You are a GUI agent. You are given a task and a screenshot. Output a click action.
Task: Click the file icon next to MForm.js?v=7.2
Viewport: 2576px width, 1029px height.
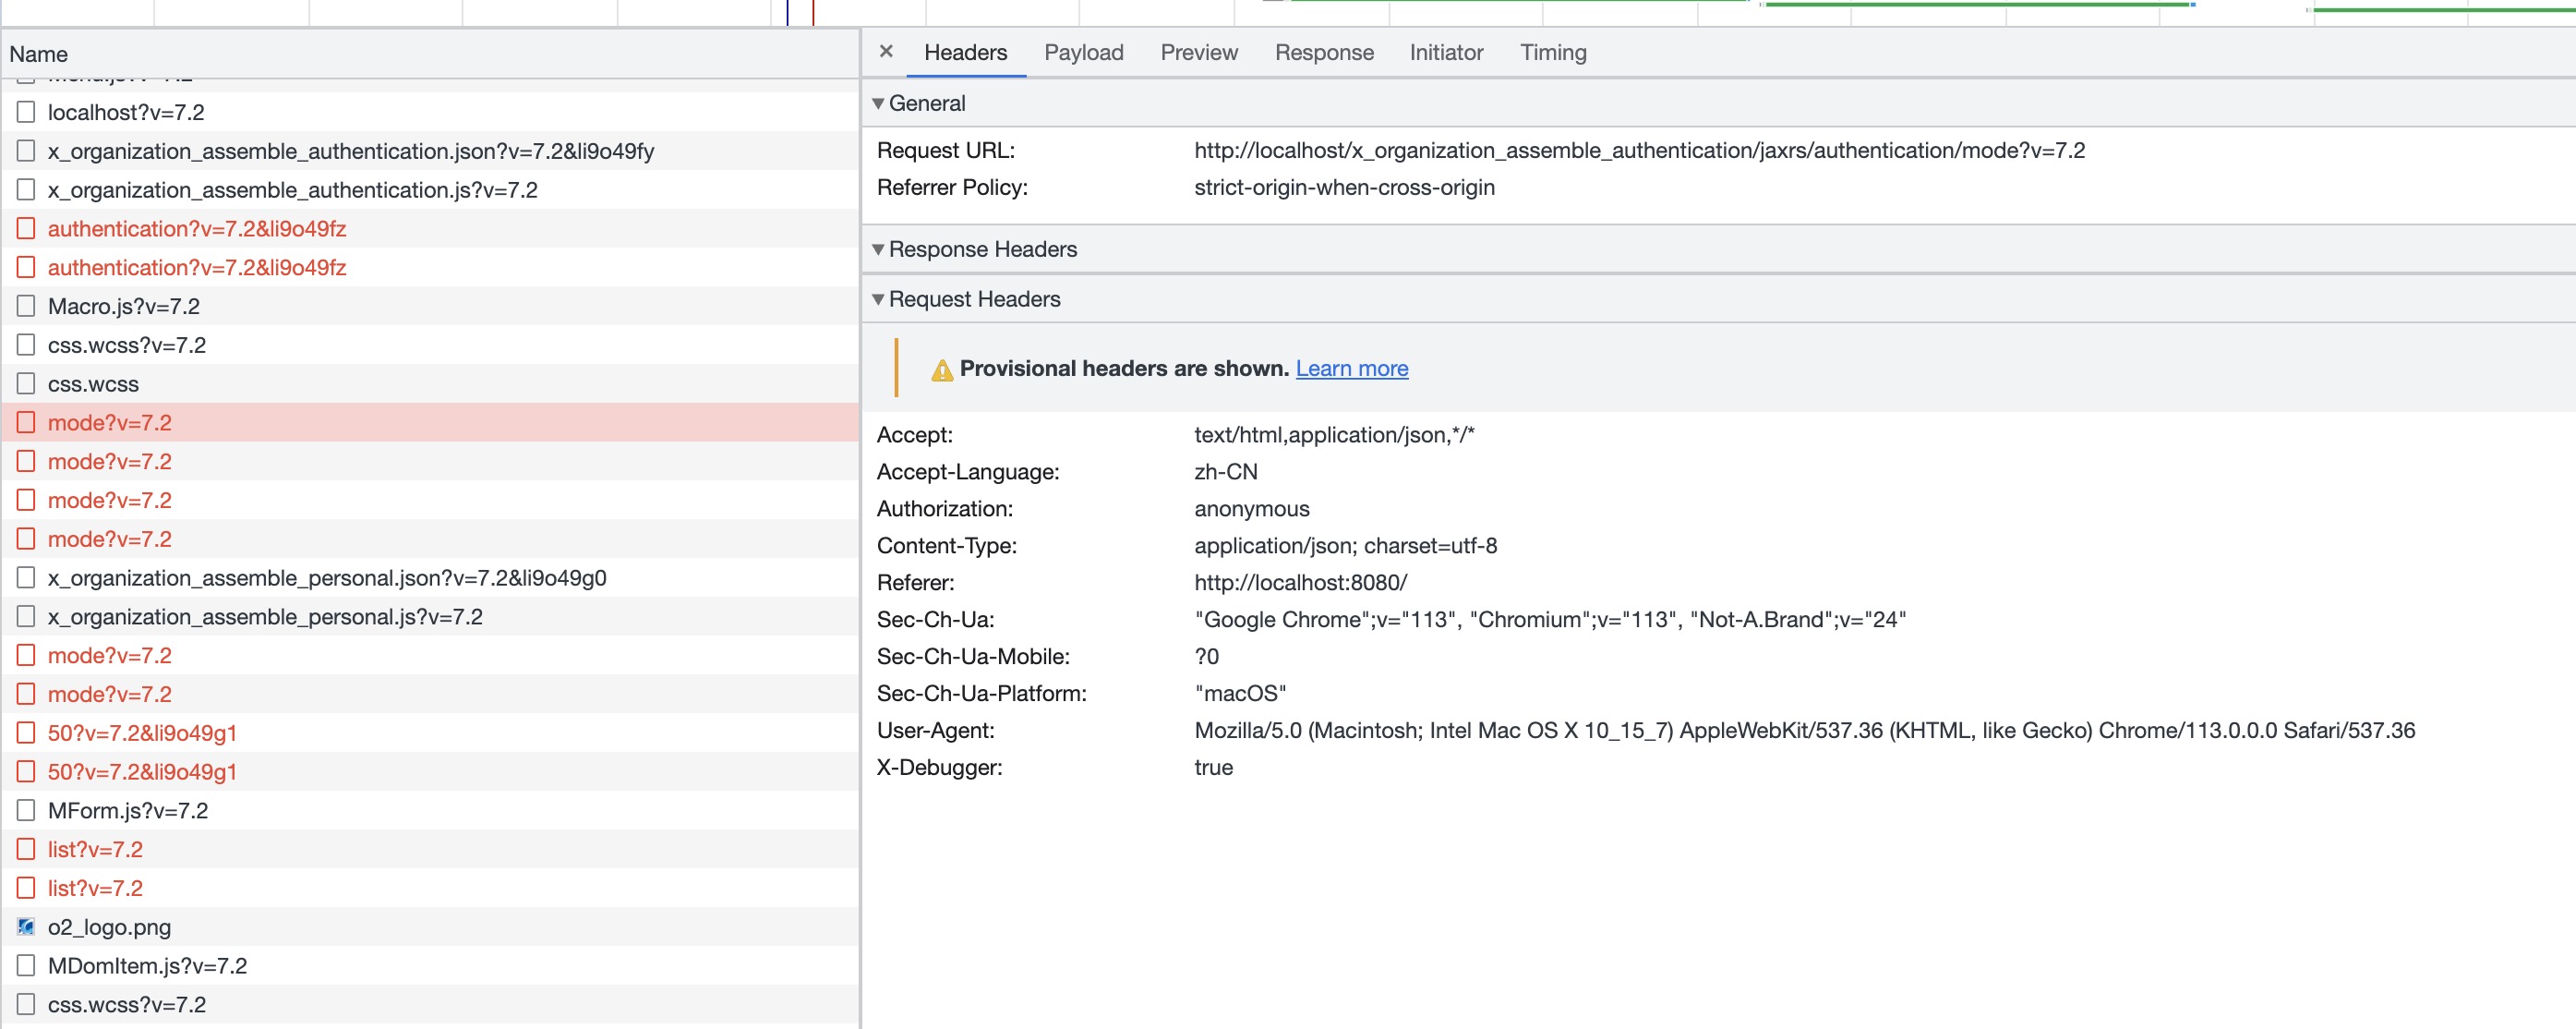[27, 810]
